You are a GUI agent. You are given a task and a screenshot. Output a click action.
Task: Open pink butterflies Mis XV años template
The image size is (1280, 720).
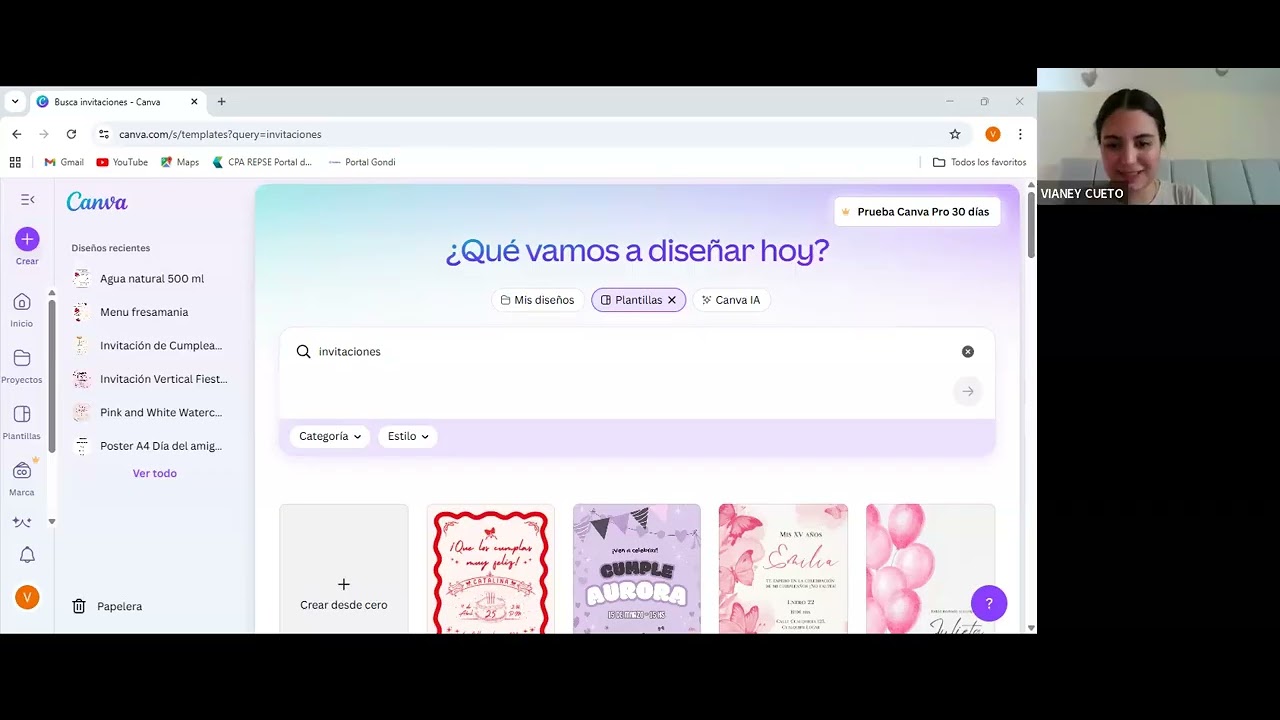[783, 569]
